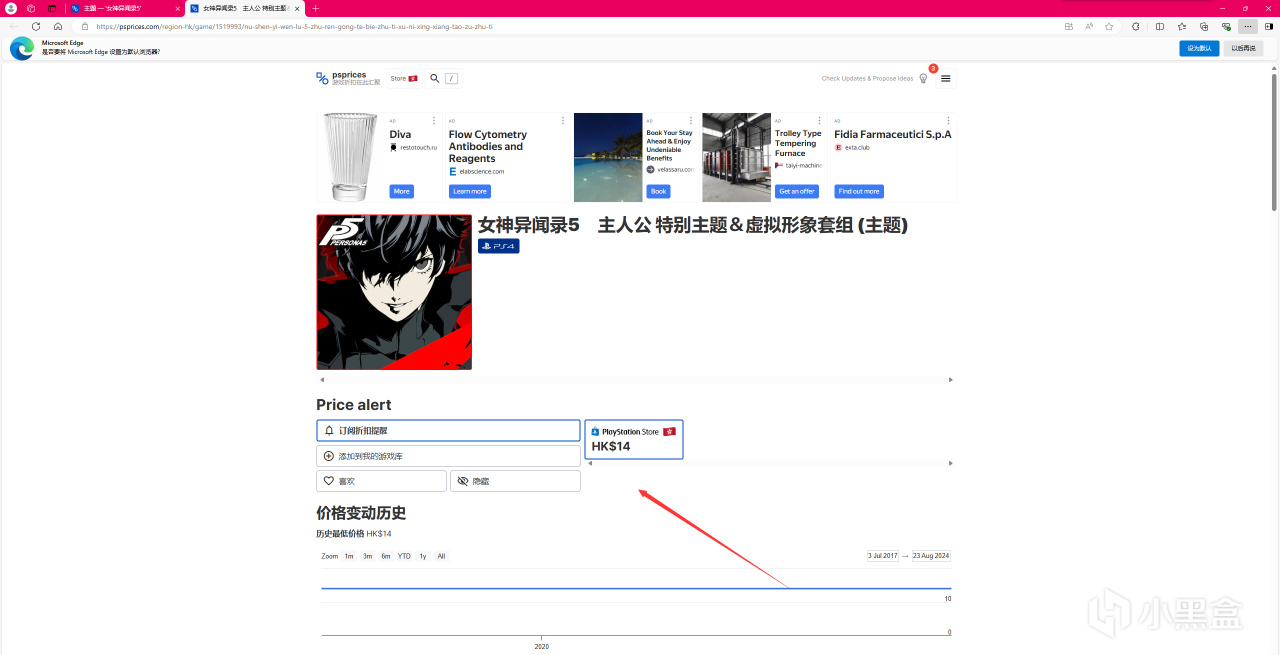This screenshot has height=655, width=1280.
Task: Enable read aloud in address bar
Action: point(1089,26)
